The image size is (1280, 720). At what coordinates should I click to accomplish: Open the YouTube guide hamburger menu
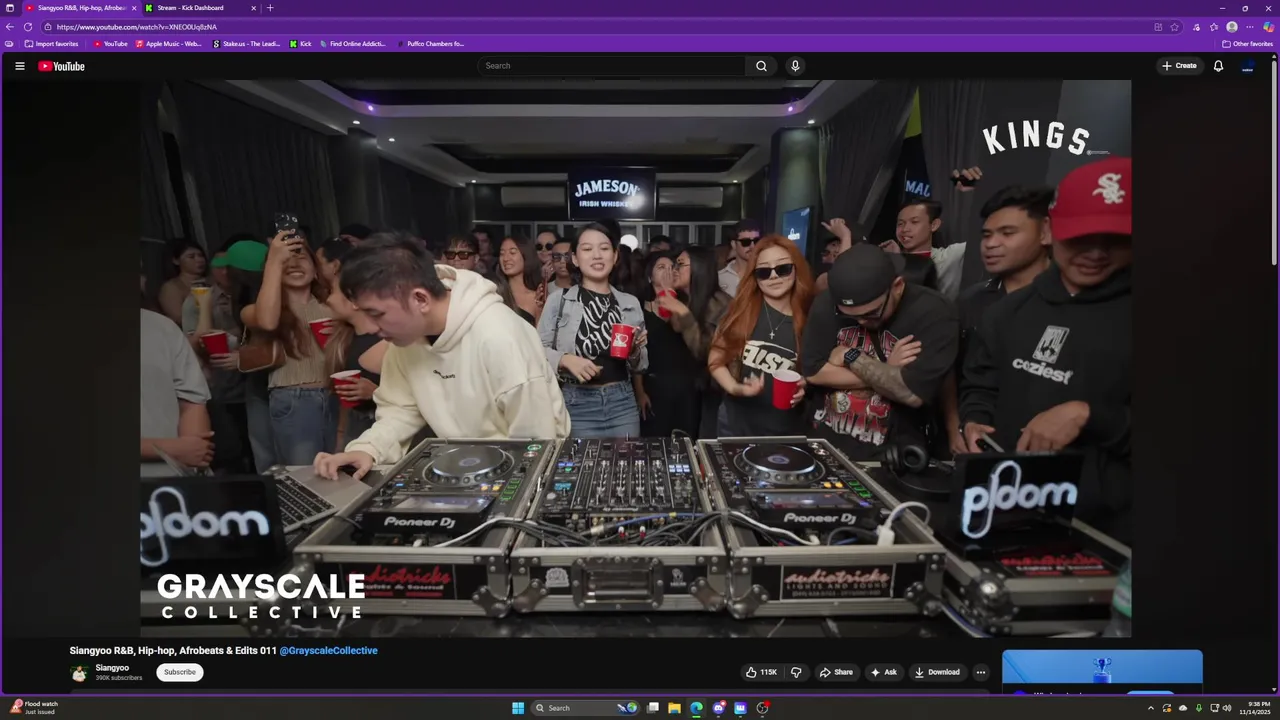point(19,66)
